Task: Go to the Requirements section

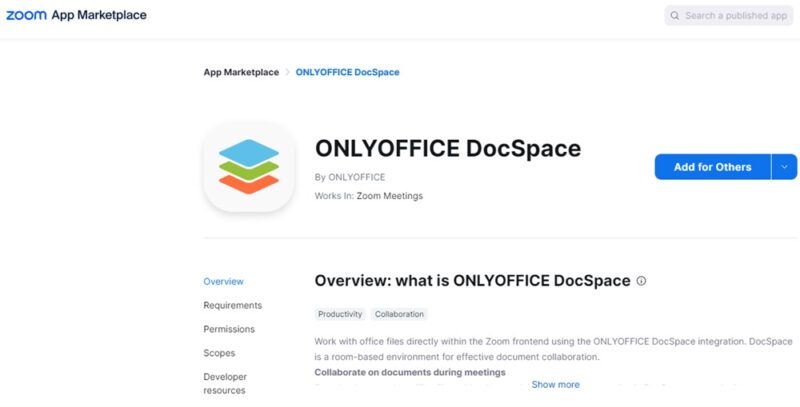Action: (x=233, y=306)
